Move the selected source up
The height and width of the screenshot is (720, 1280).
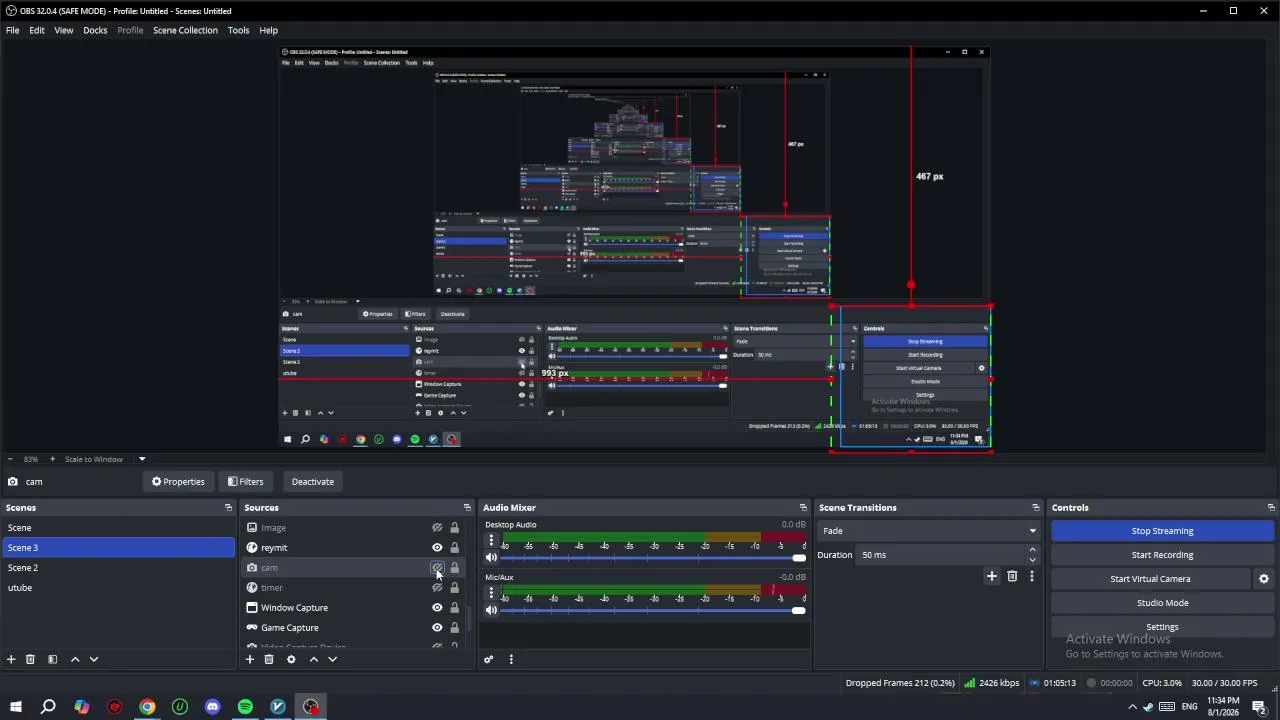[x=313, y=659]
